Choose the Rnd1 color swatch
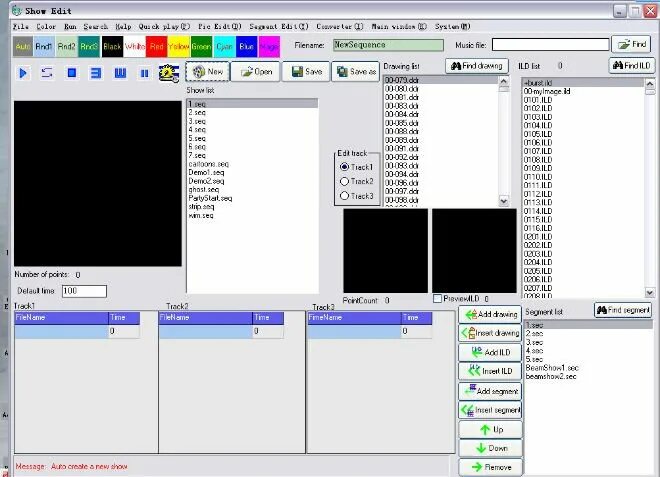Screen dimensions: 660x477 [x=43, y=46]
